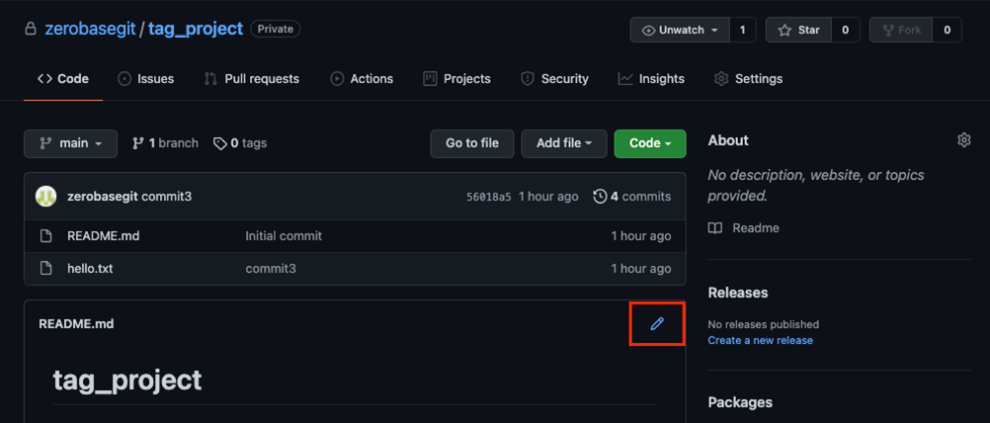Click the Go to file button
Viewport: 990px width, 423px height.
[x=472, y=143]
